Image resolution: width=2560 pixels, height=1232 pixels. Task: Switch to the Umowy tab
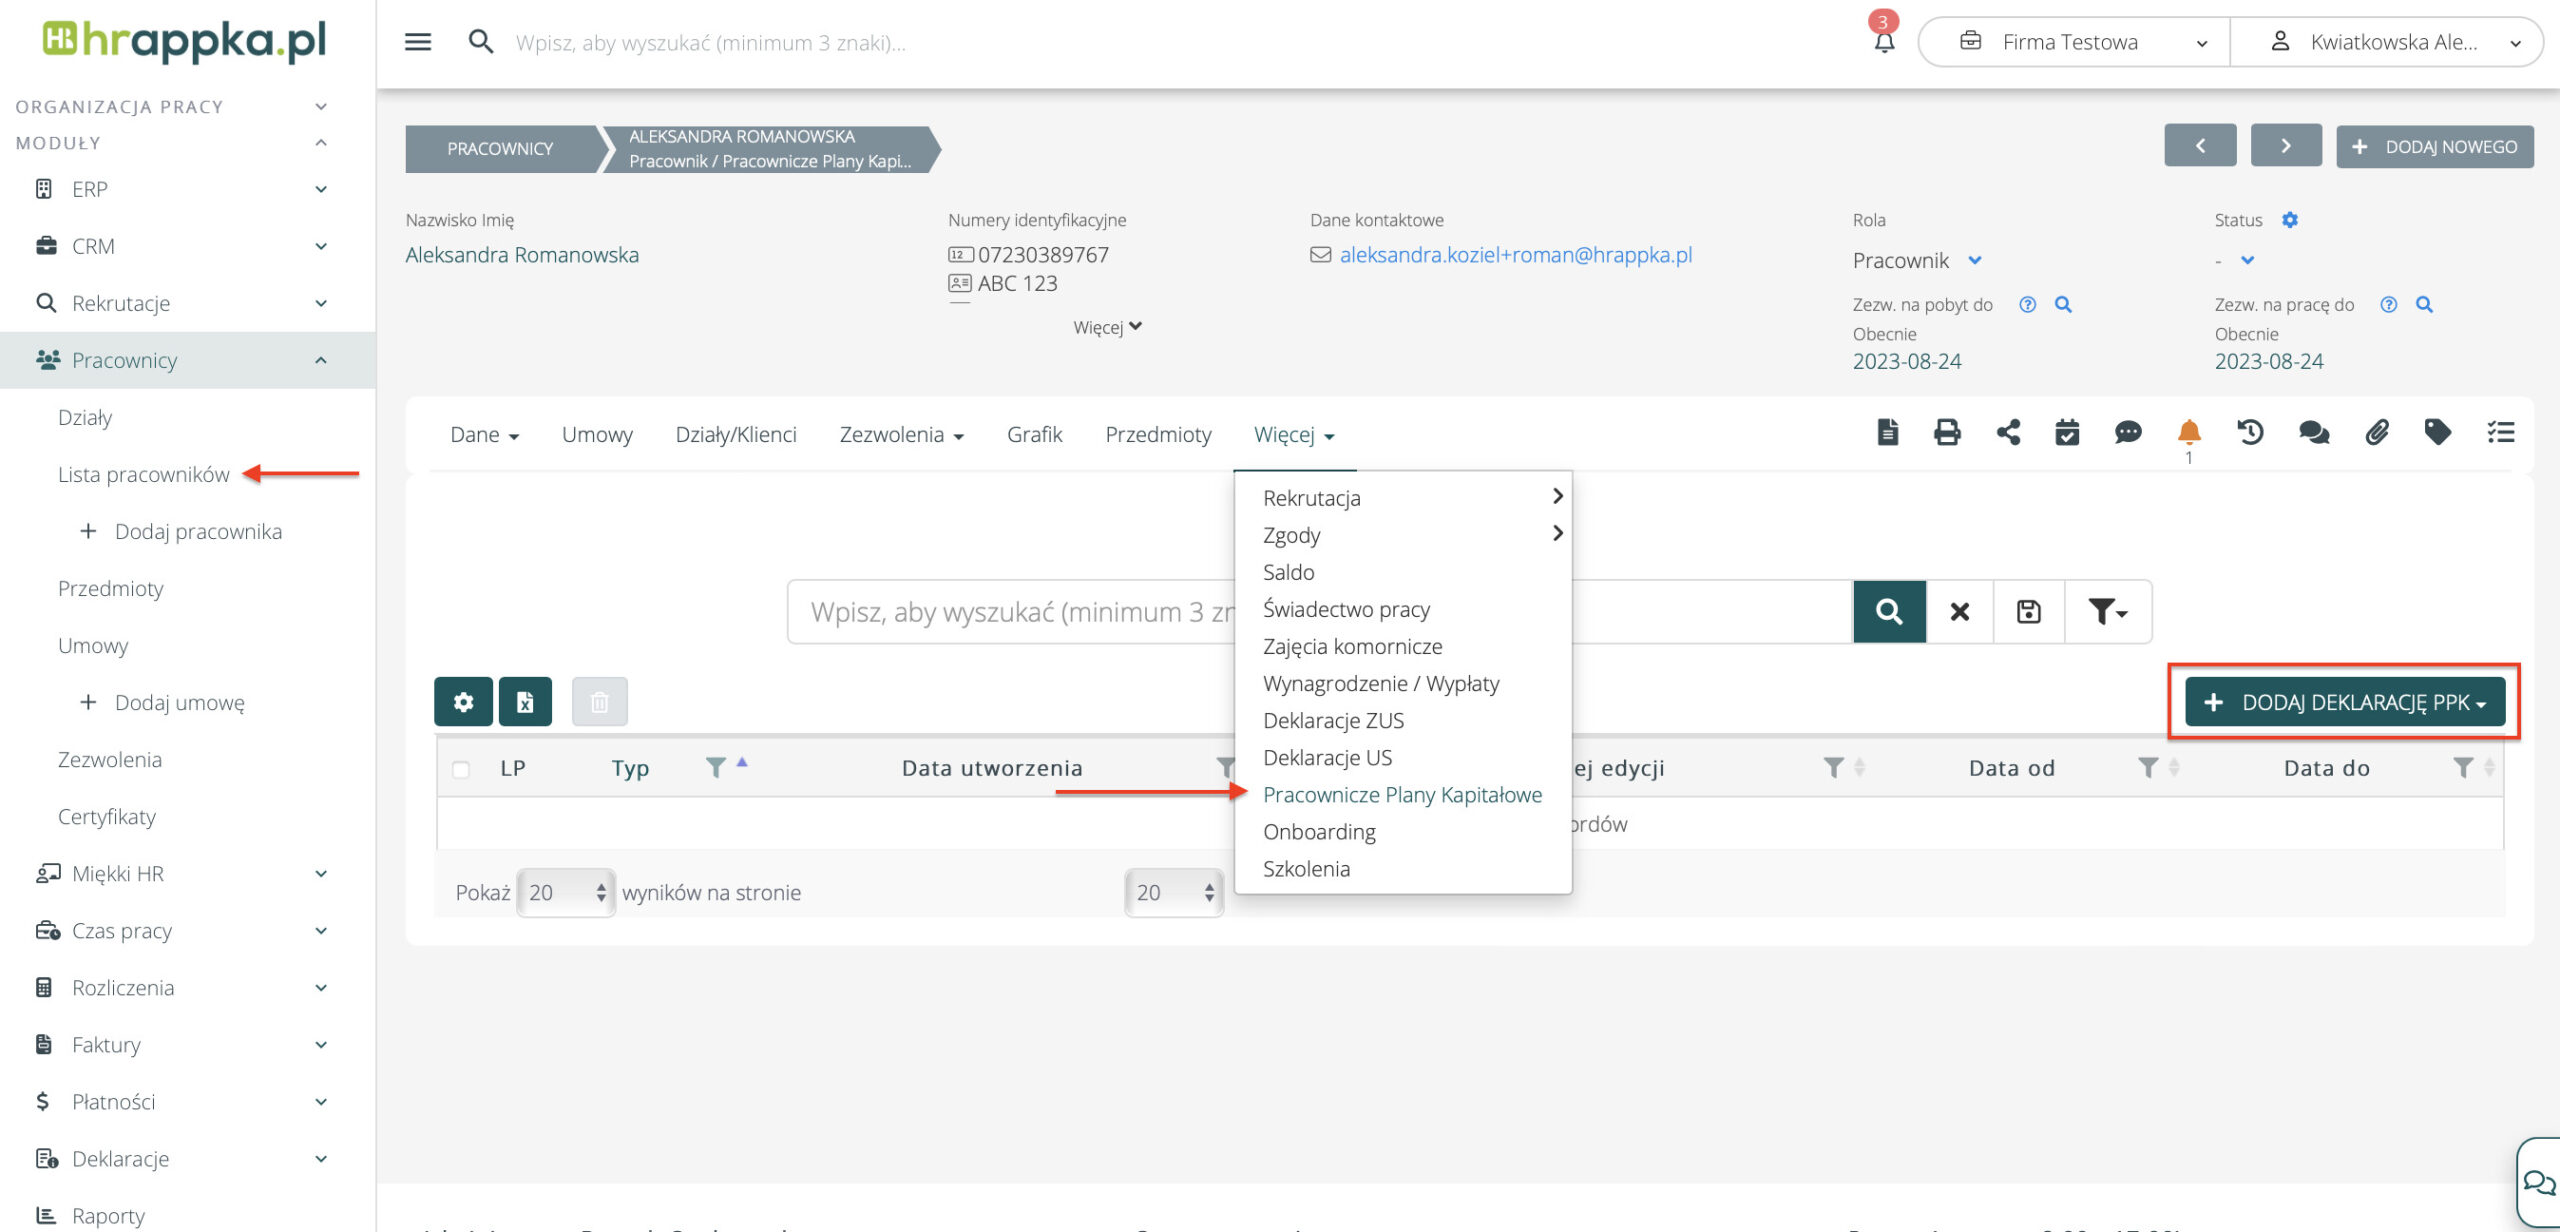coord(597,435)
